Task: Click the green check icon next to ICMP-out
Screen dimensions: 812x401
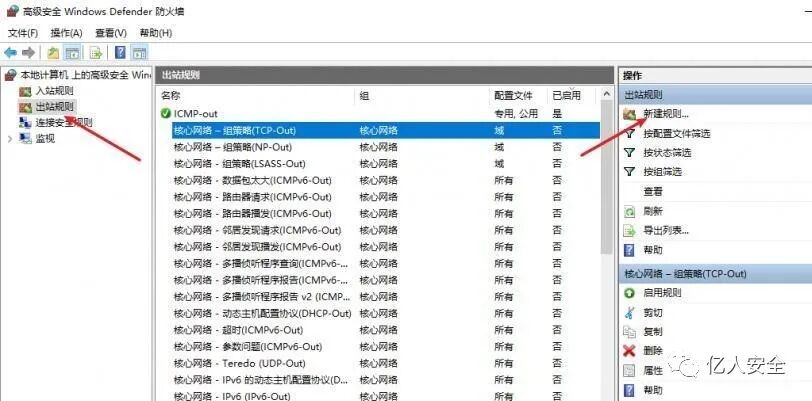Action: tap(166, 113)
